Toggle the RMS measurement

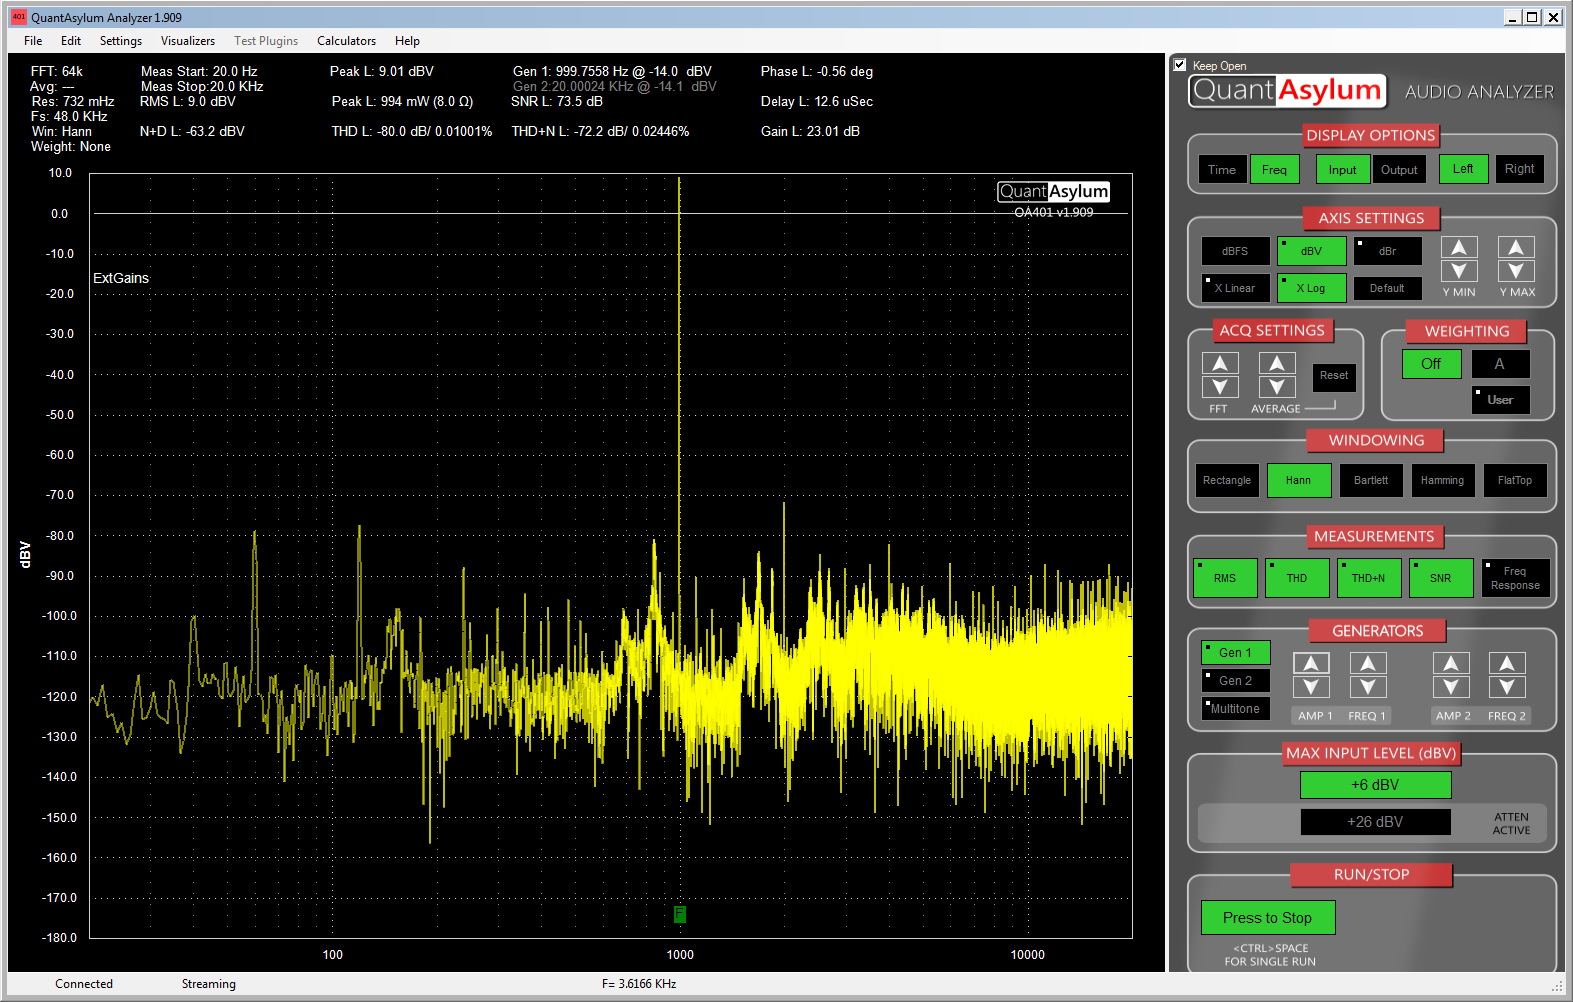[1225, 578]
